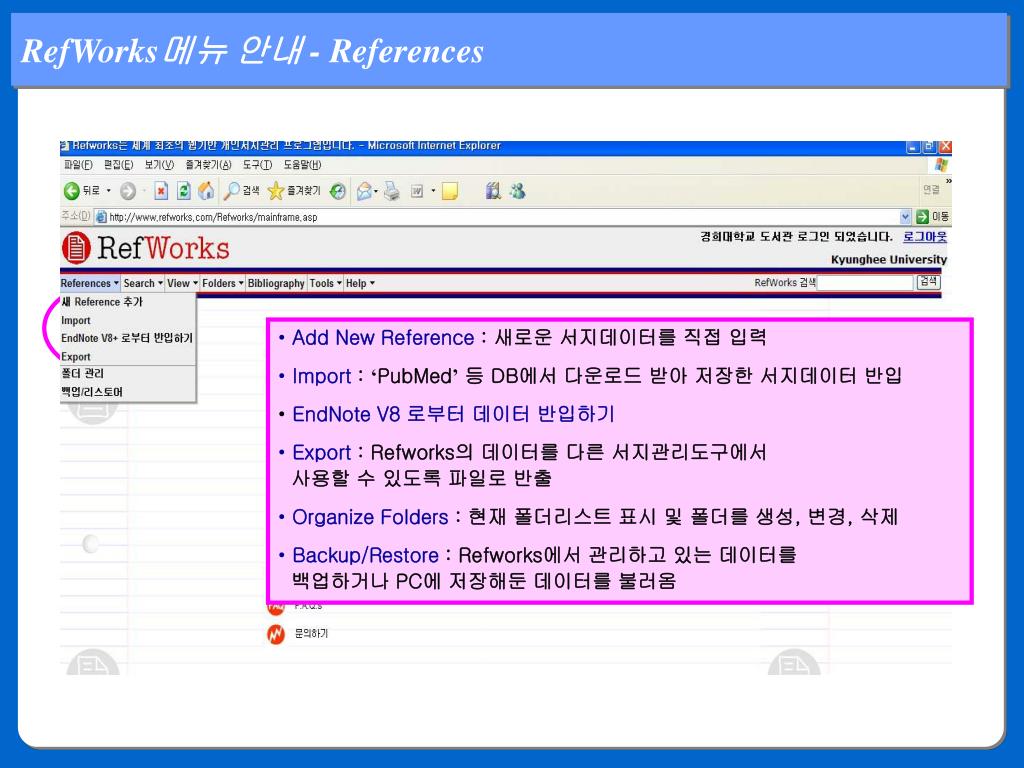Click the grey Forward arrow button
1024x768 pixels.
coord(128,191)
